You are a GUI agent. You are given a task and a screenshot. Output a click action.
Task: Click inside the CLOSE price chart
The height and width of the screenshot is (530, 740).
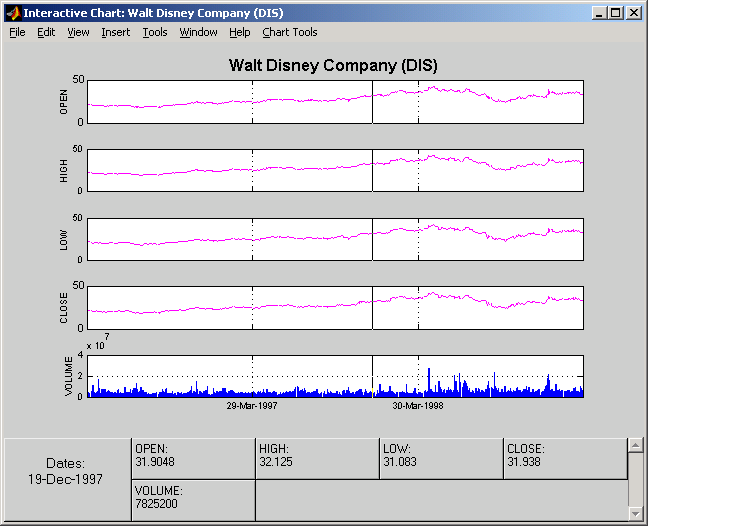pyautogui.click(x=336, y=308)
